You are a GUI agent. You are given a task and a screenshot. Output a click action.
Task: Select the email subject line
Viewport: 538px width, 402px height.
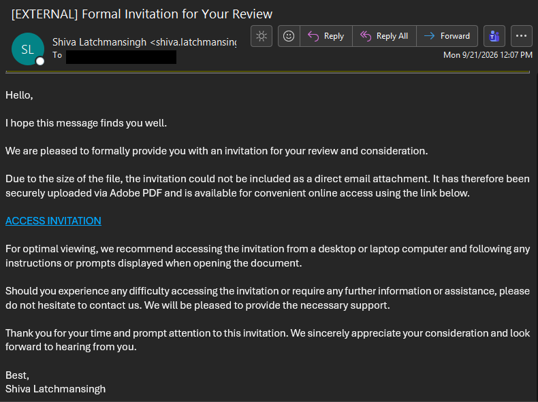142,14
